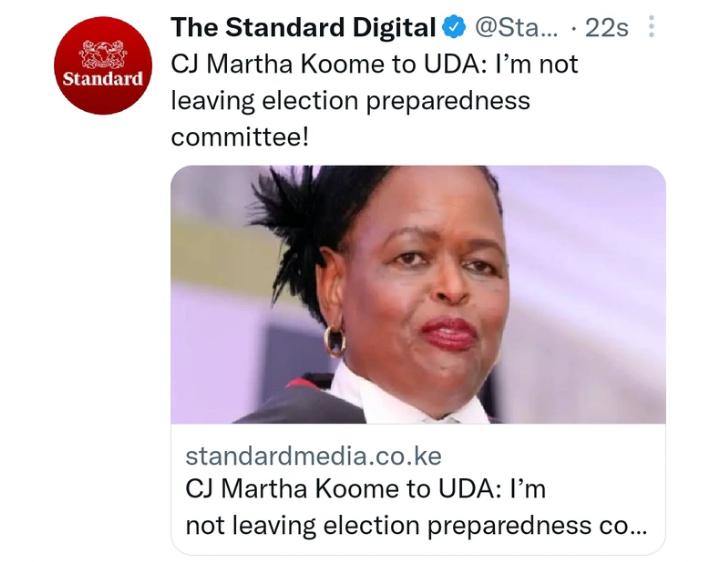Open the tweet via the 22s timestamp
This screenshot has width=720, height=562.
[607, 28]
